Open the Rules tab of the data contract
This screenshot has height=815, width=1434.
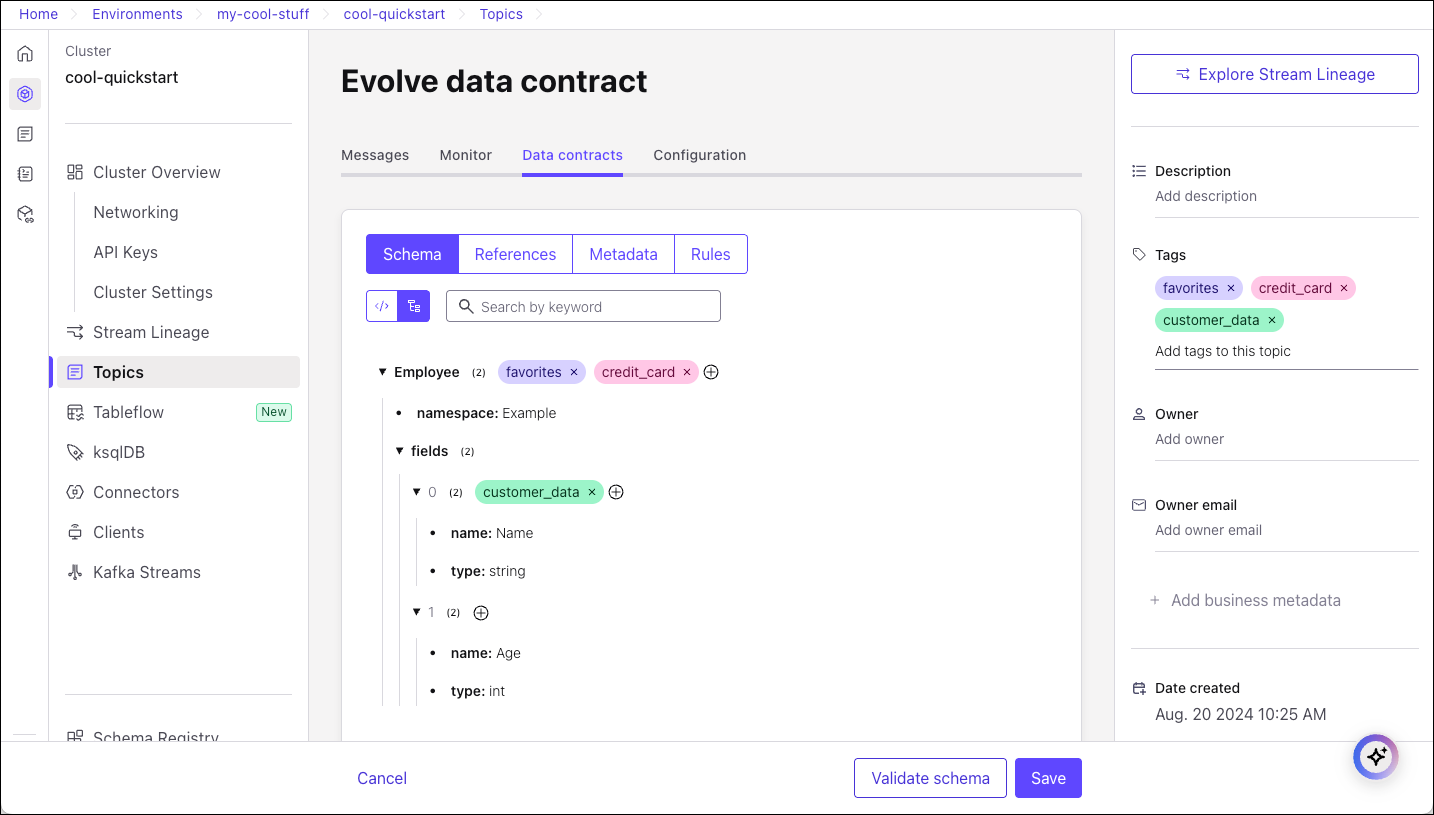pos(710,254)
